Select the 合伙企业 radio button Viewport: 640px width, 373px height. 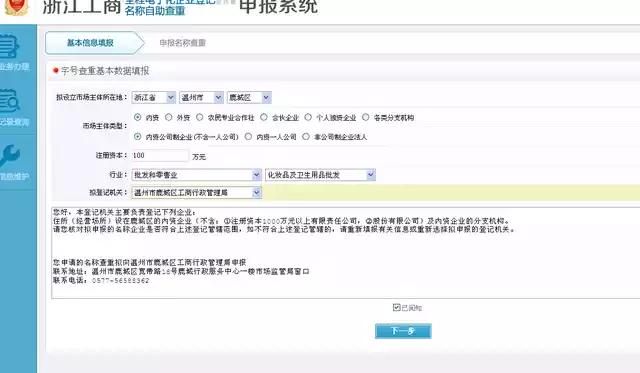(264, 118)
